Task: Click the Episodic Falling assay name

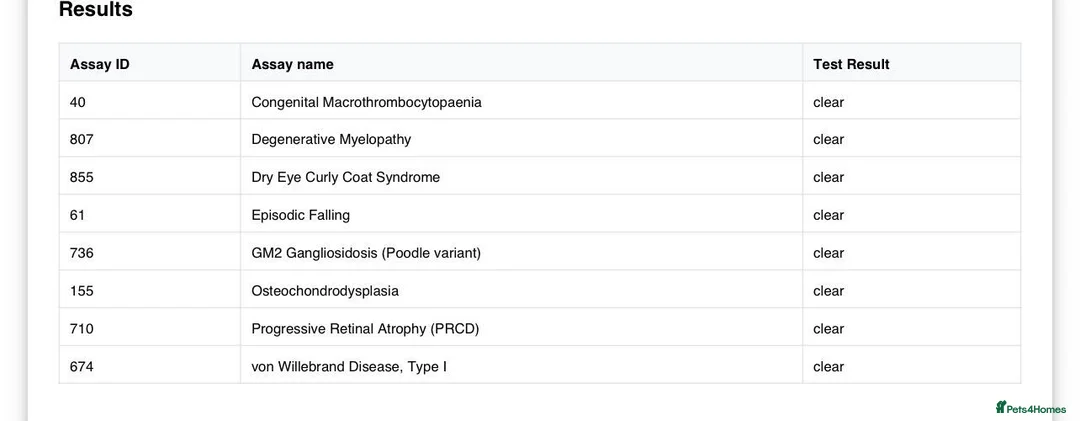Action: click(300, 215)
